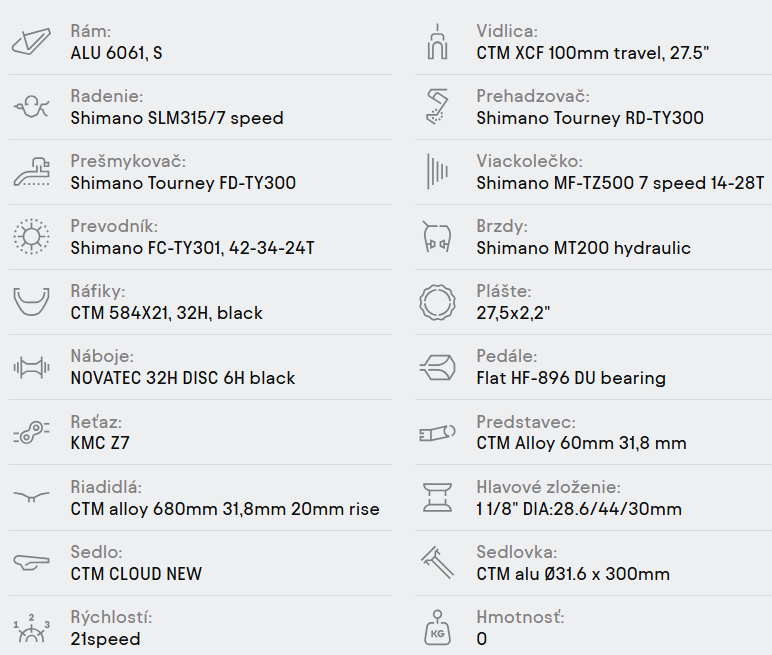Click the front derailleur icon beside Prešmykovač
The width and height of the screenshot is (772, 655).
32,172
